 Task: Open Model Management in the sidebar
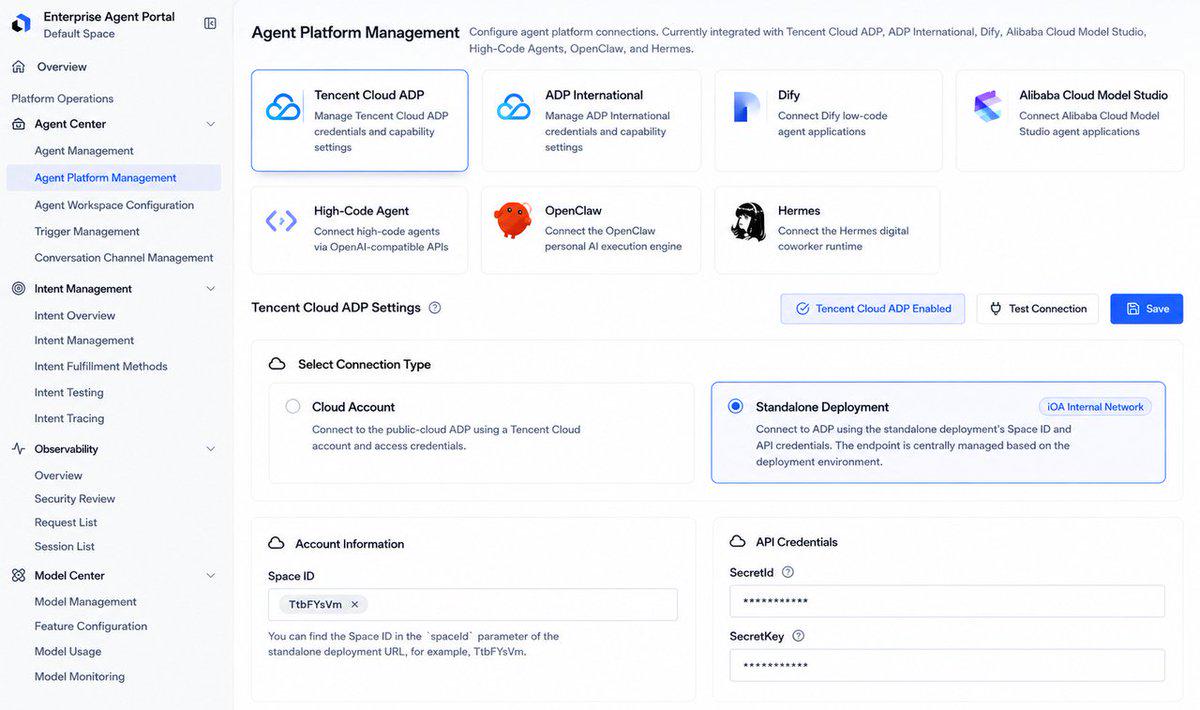(x=85, y=602)
